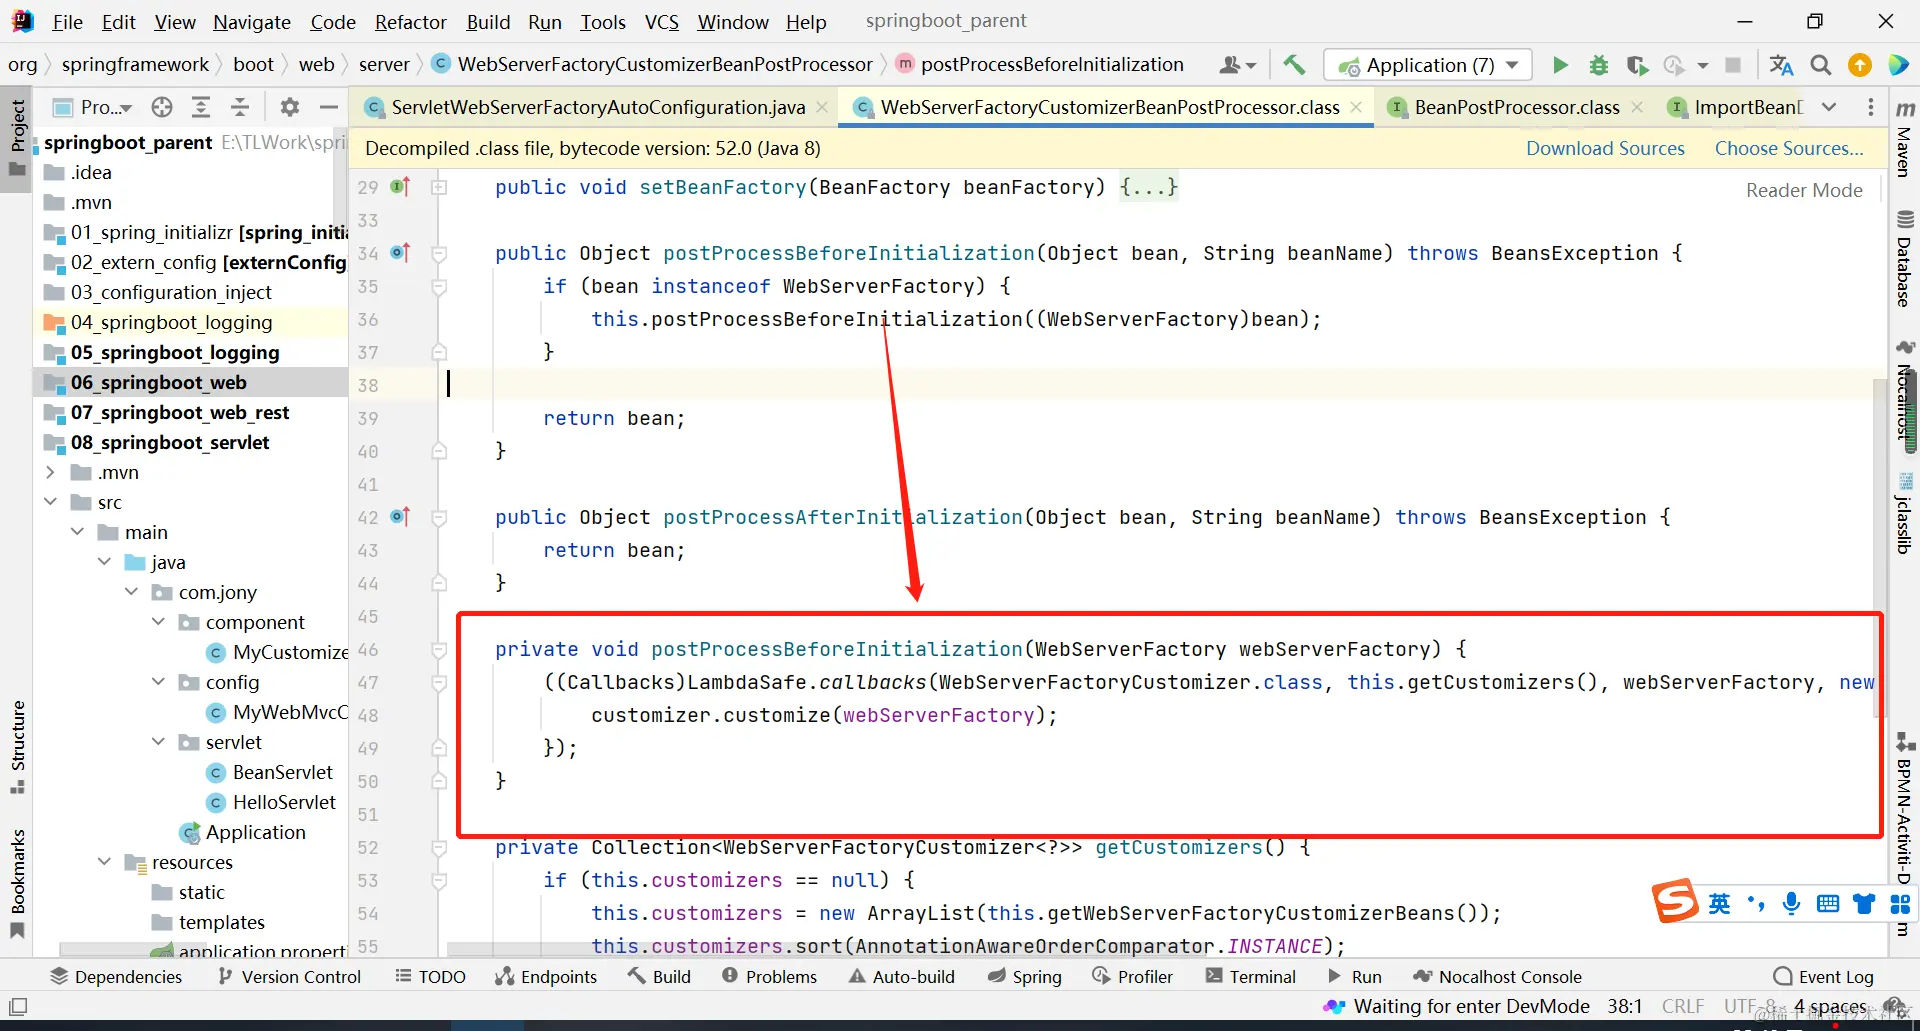Open Search Everywhere magnifier
1920x1031 pixels.
tap(1821, 65)
